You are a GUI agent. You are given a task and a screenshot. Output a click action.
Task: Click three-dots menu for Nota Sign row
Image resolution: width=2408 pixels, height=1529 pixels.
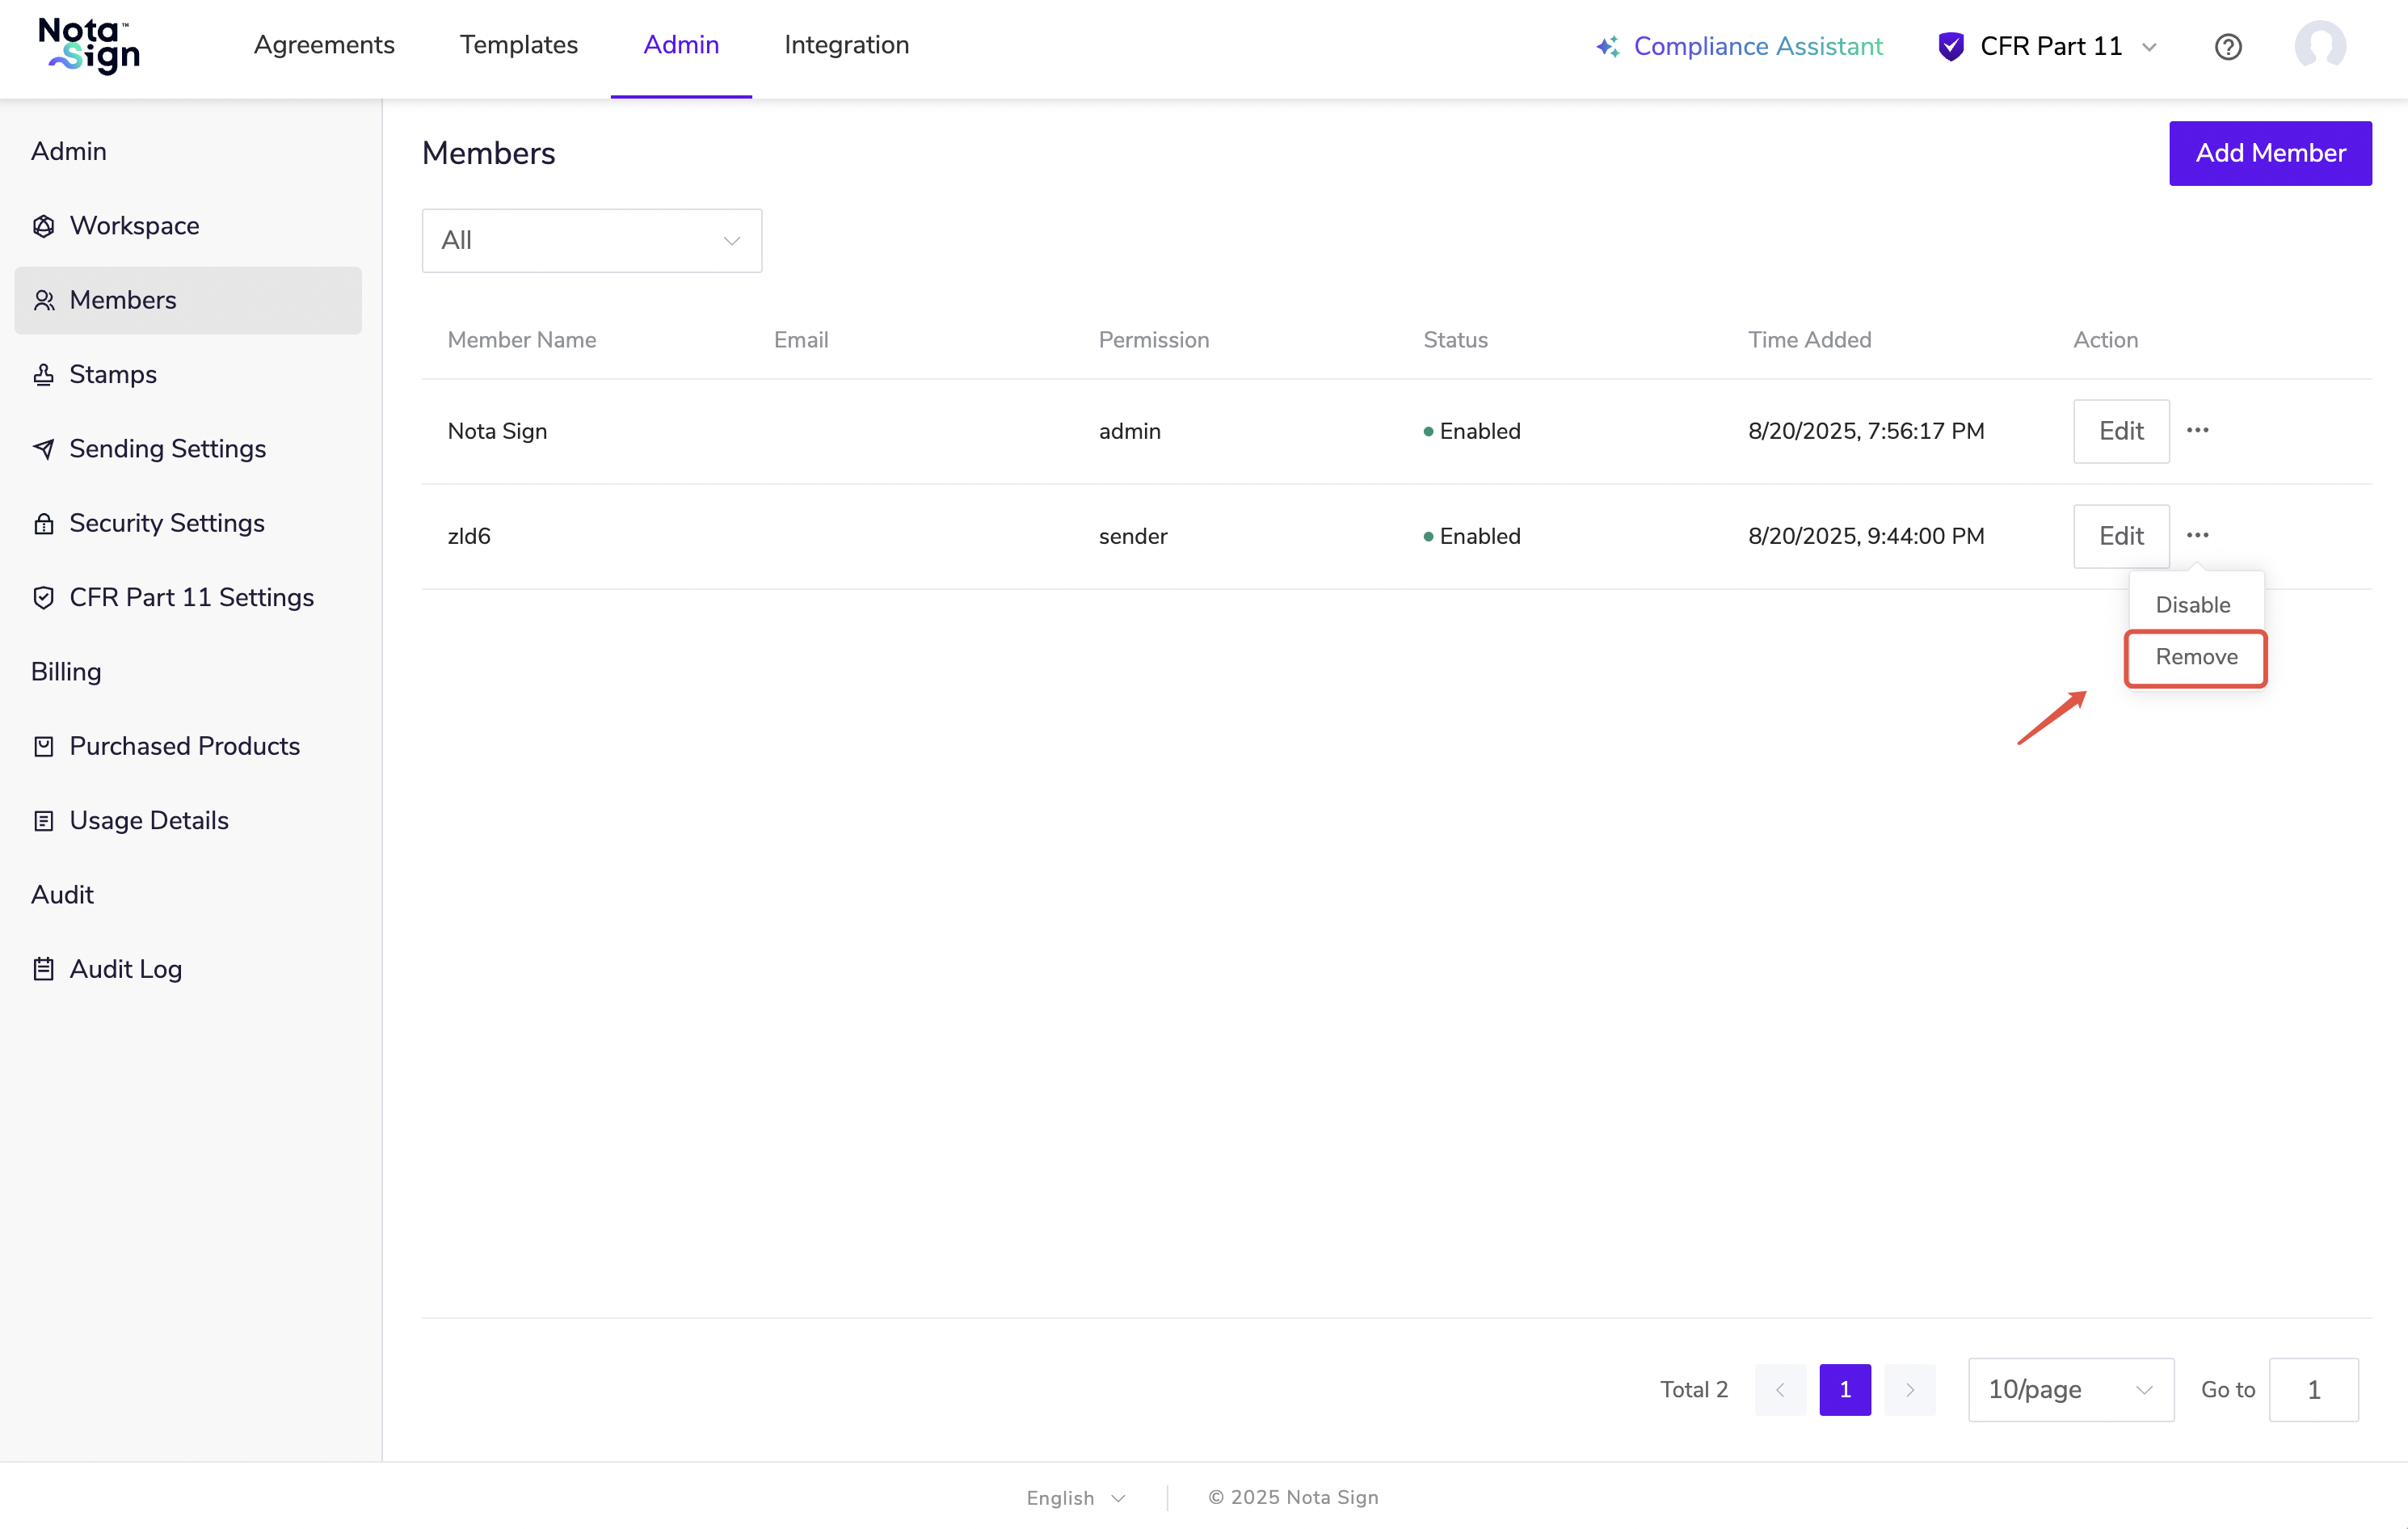[x=2197, y=431]
